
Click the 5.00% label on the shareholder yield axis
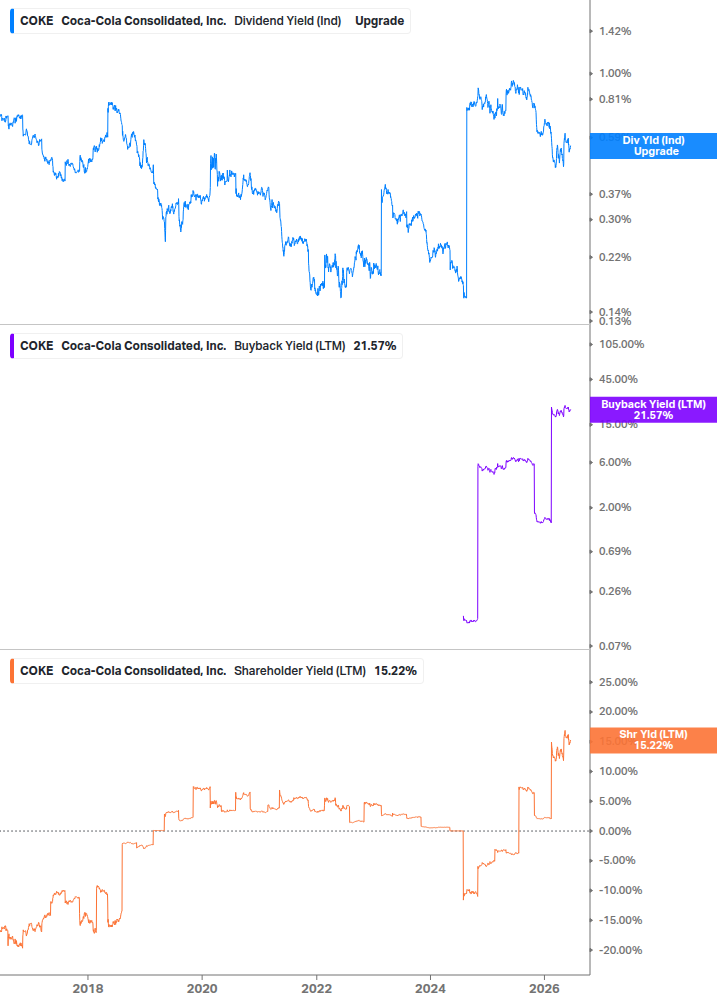click(615, 801)
